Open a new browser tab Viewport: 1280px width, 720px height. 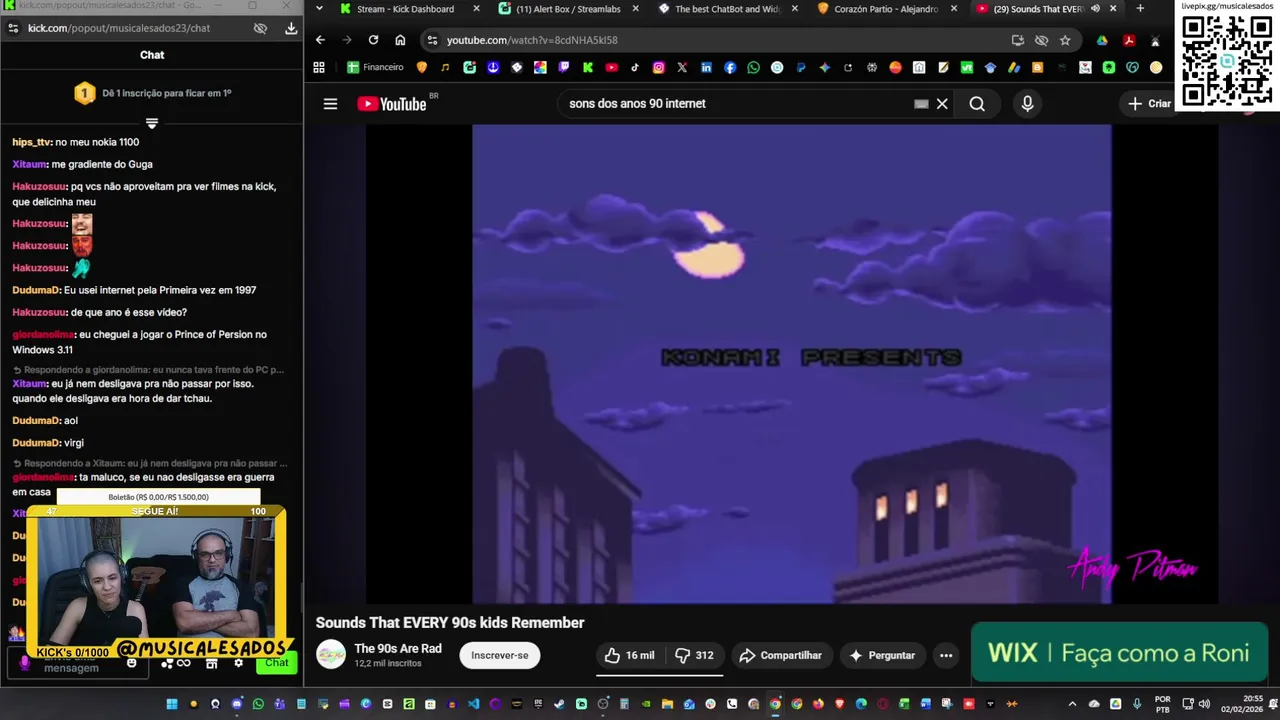coord(1140,9)
